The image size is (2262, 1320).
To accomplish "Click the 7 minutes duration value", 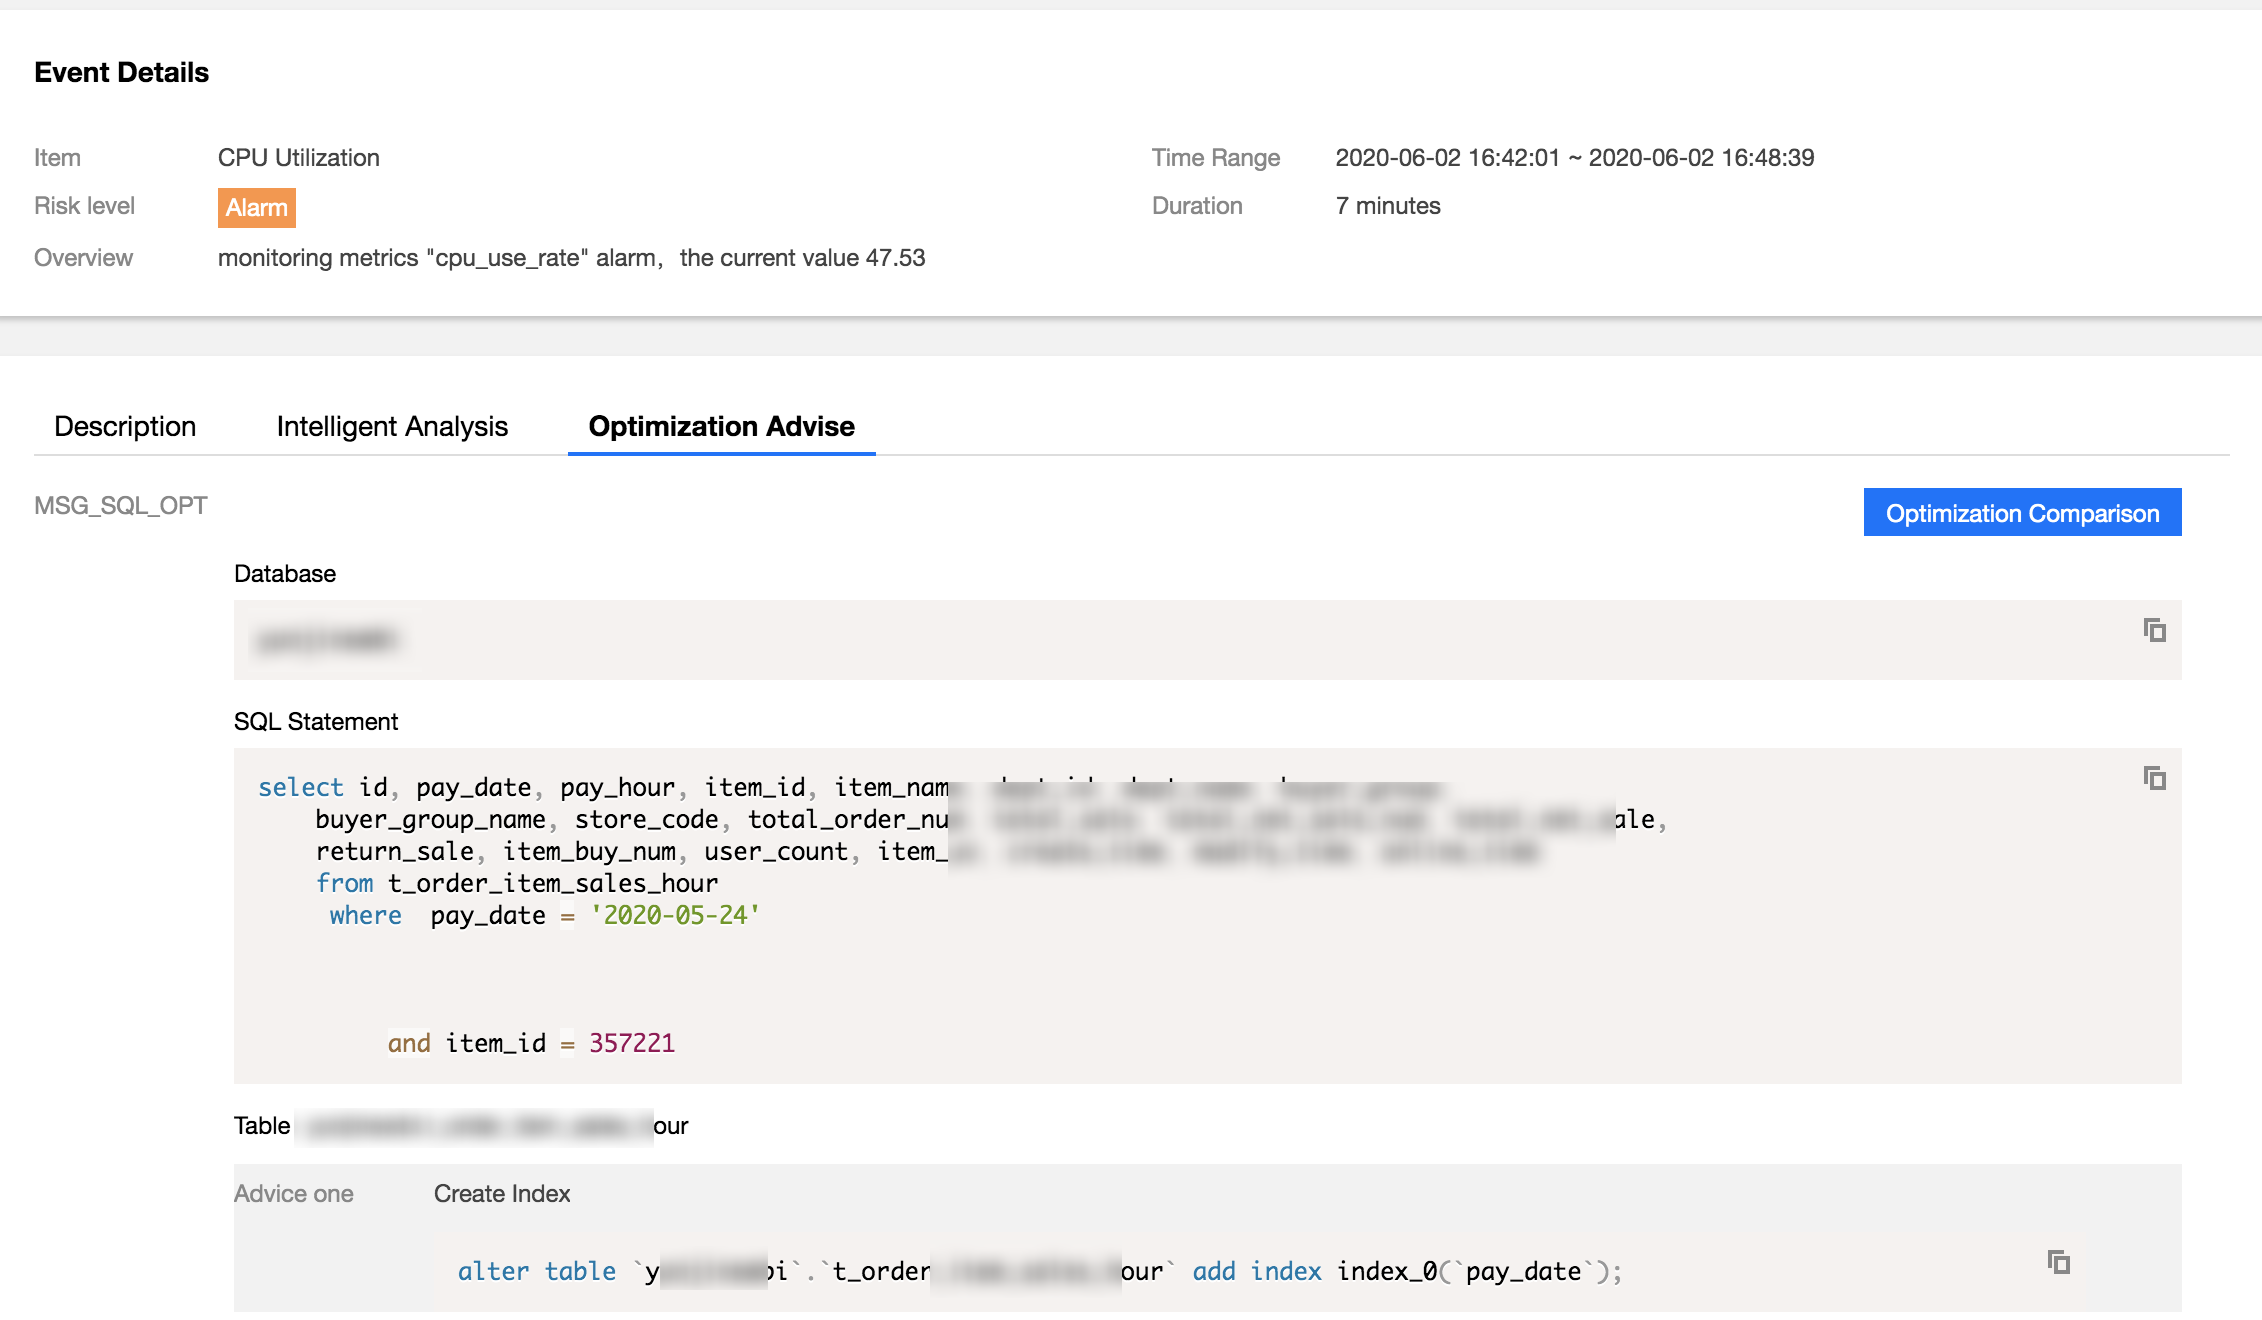I will 1388,206.
